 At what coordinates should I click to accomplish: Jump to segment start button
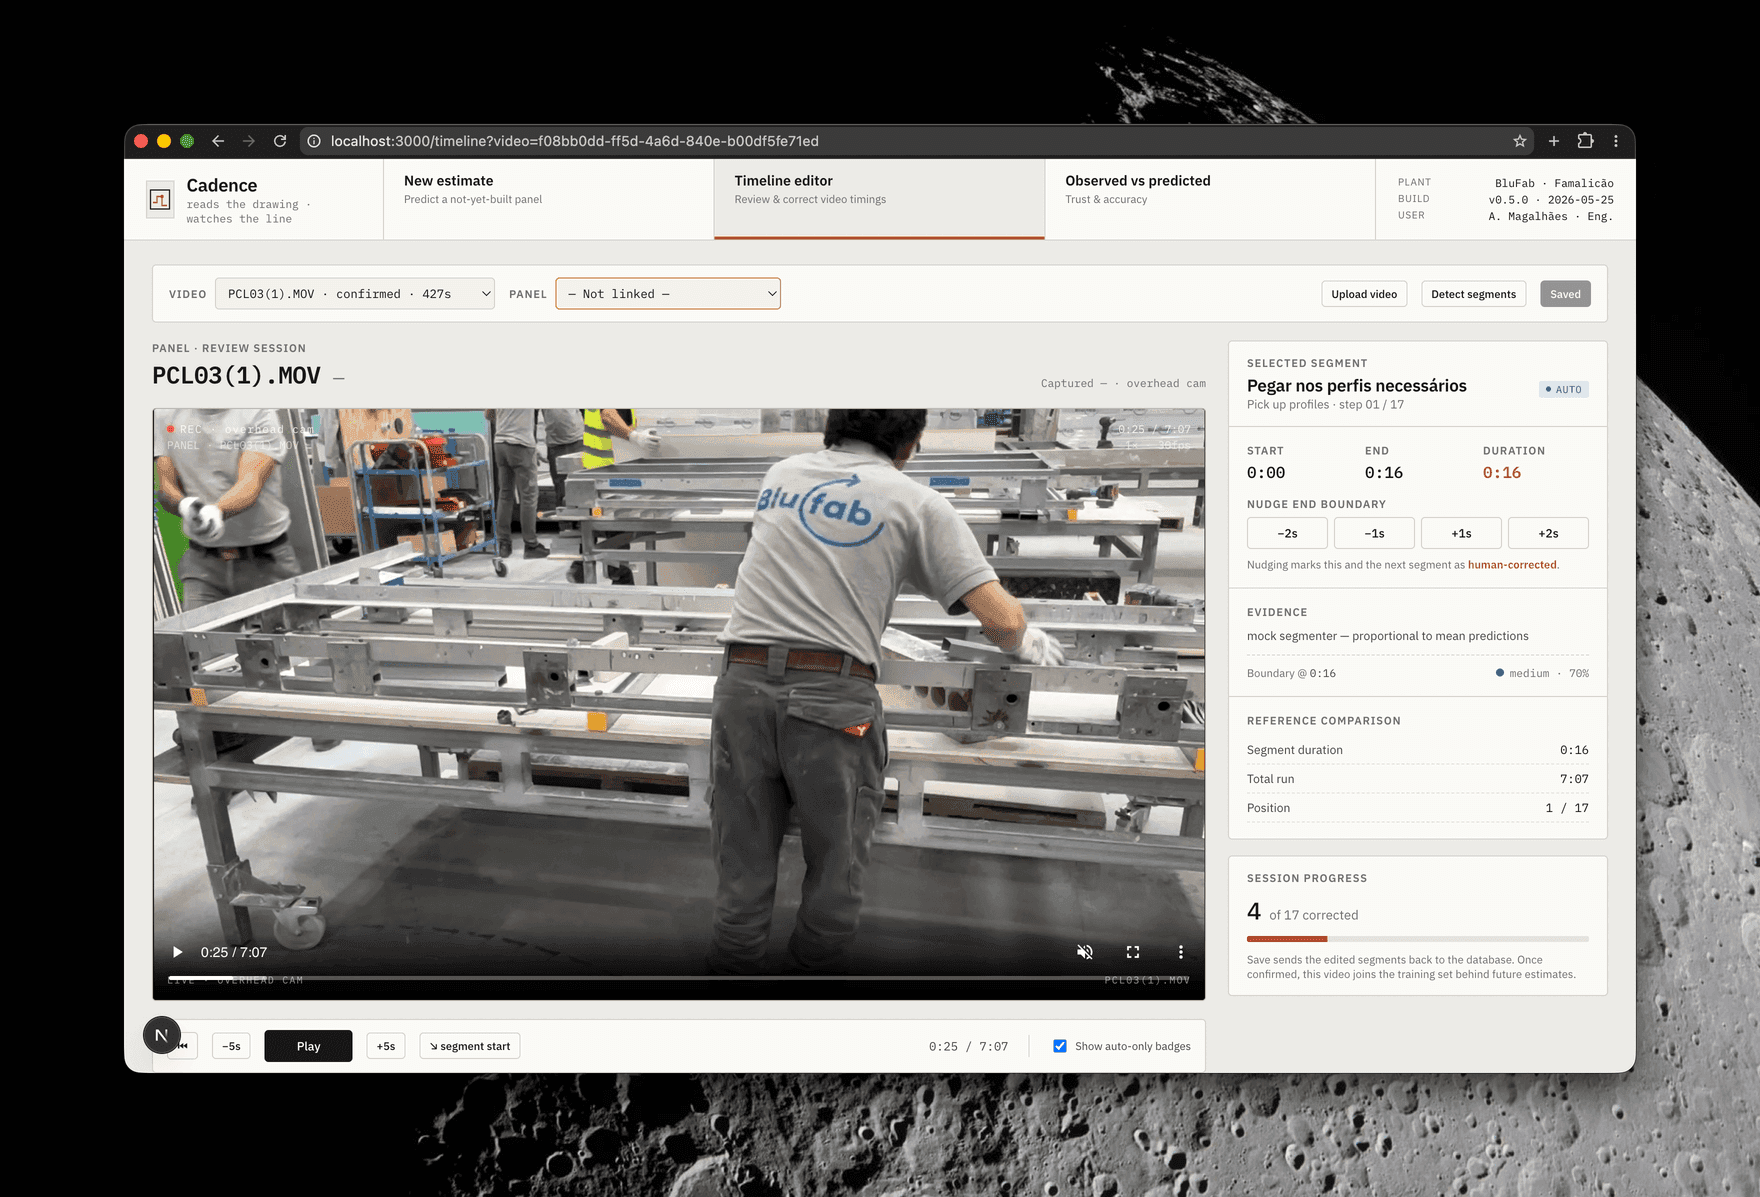(470, 1046)
